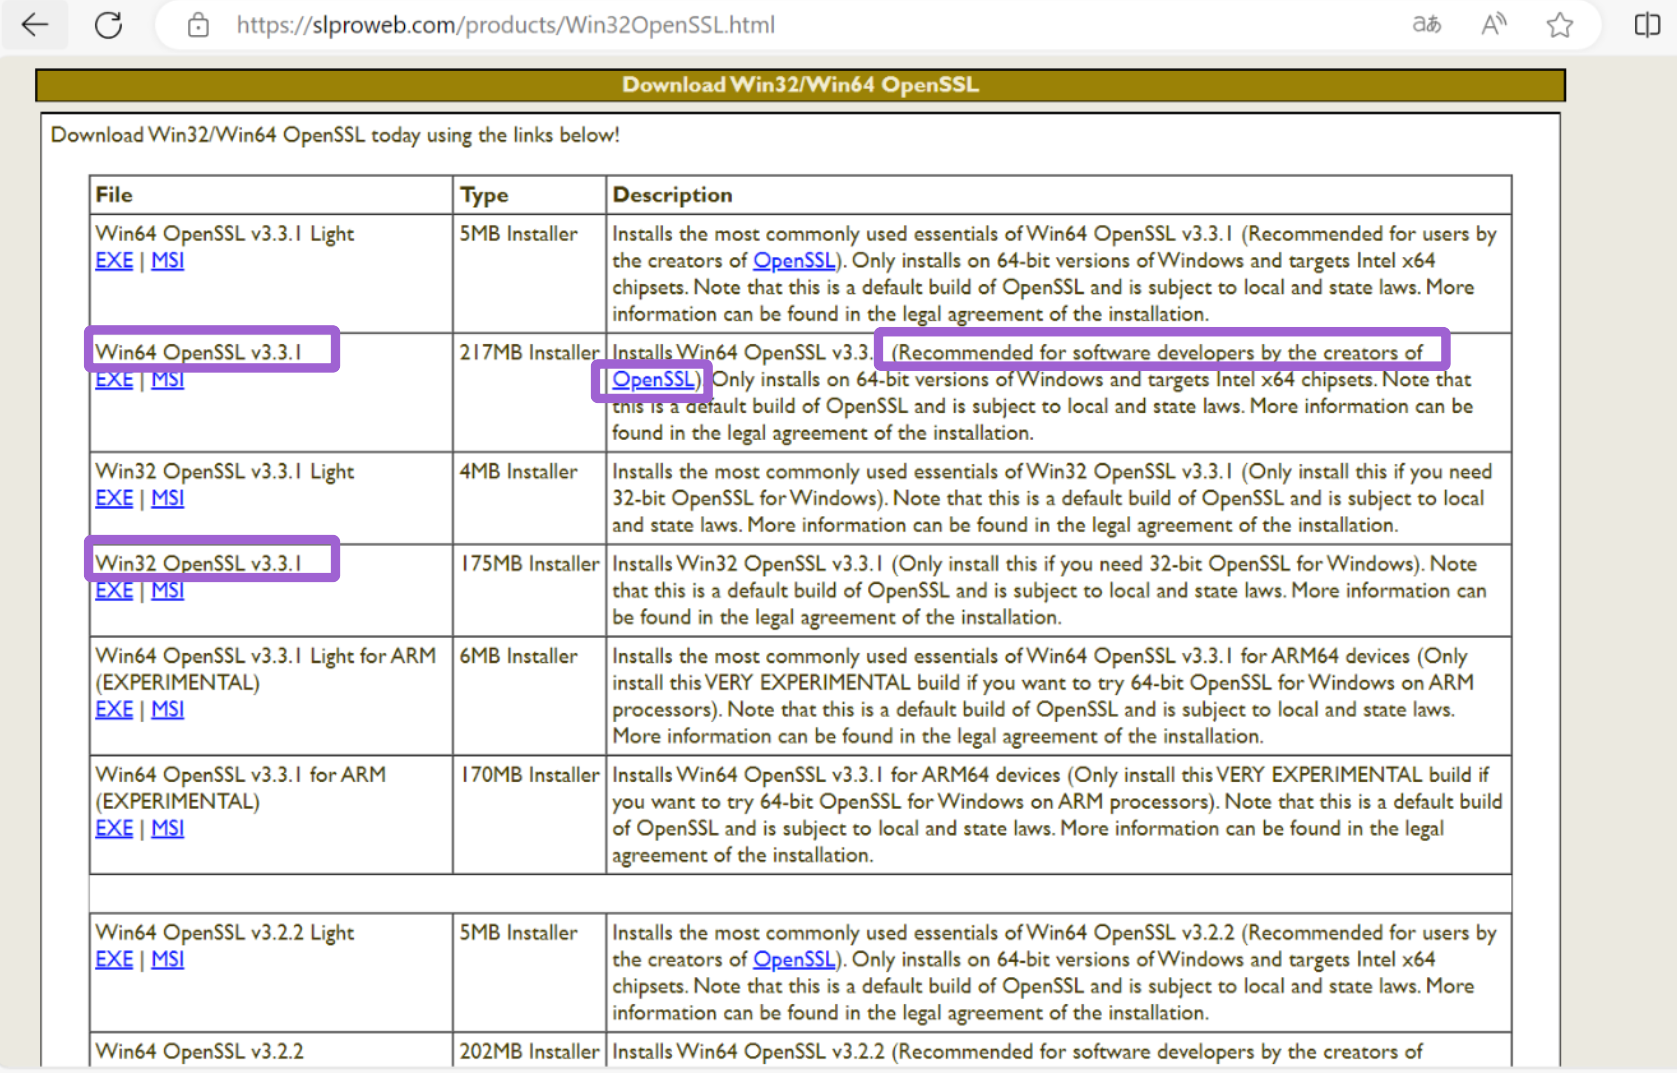Download MSI for Win64 OpenSSL v3.2.2 Light
The width and height of the screenshot is (1677, 1073).
click(x=168, y=959)
